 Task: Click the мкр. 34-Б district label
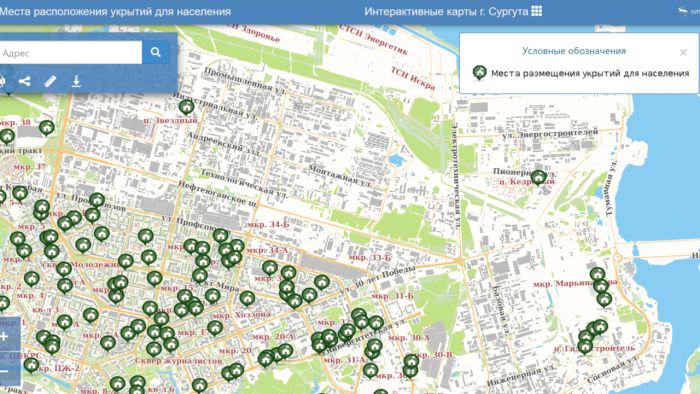coord(268,224)
